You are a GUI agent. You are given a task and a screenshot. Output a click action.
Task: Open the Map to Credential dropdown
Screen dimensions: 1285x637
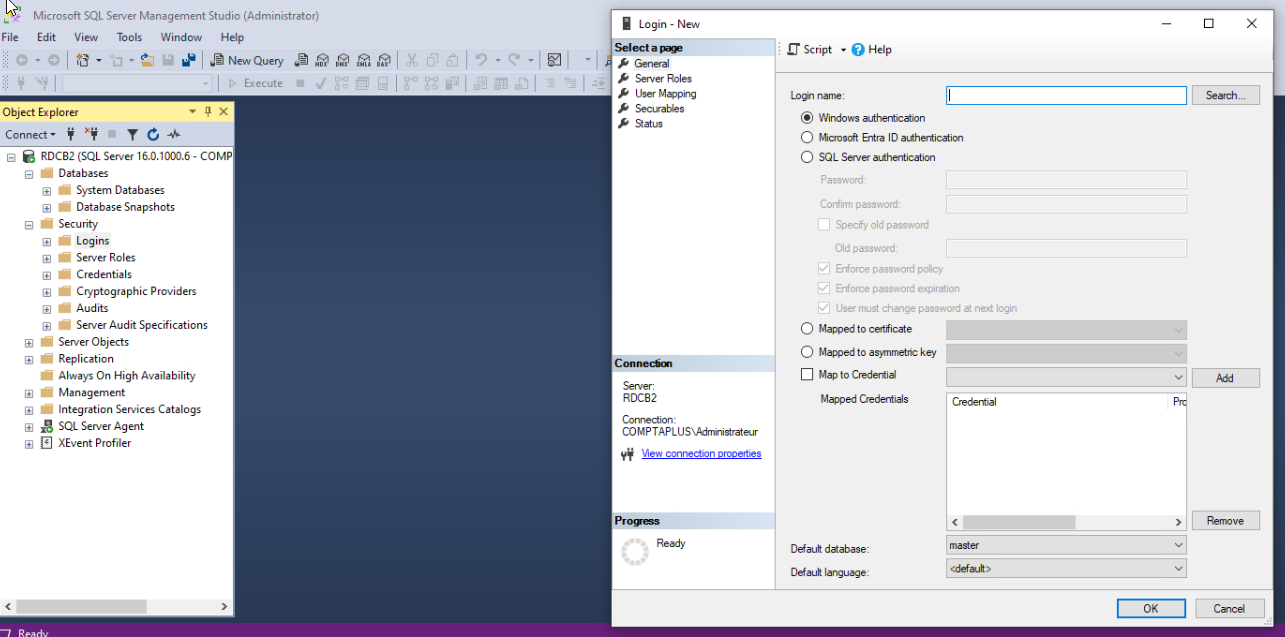click(1178, 377)
